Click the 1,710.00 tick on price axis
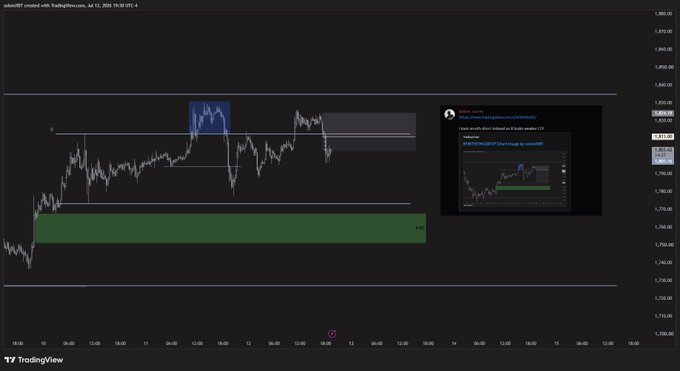Screen dimensions: 680x371 [664, 316]
